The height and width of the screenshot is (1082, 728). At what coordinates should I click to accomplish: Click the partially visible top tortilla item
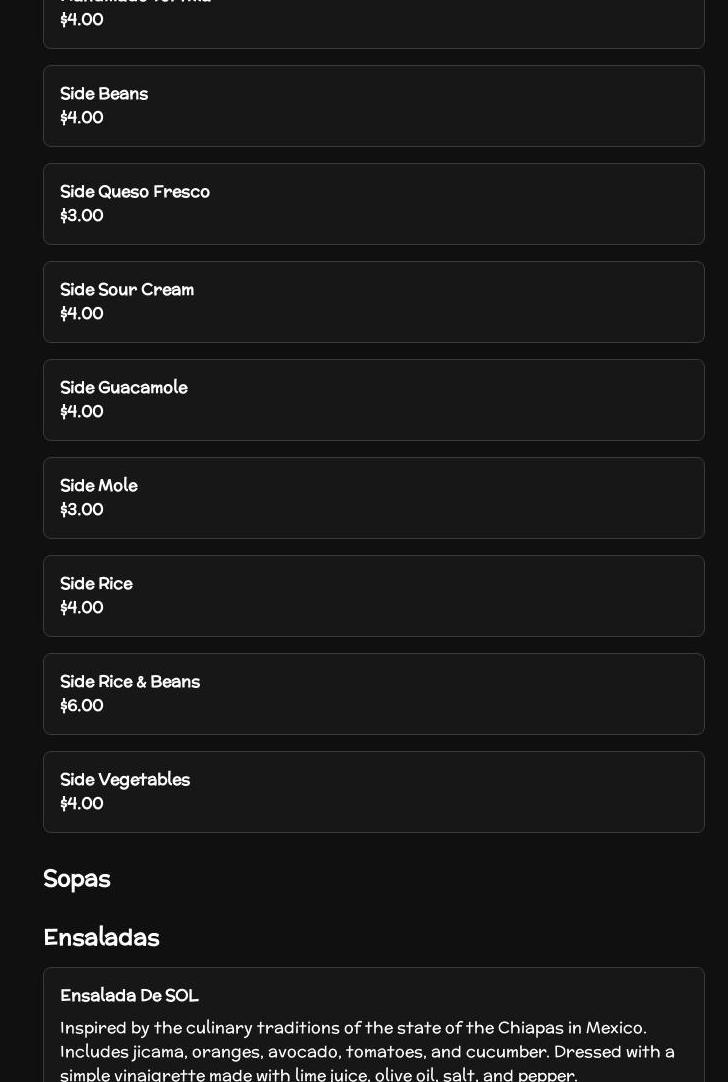tap(373, 20)
